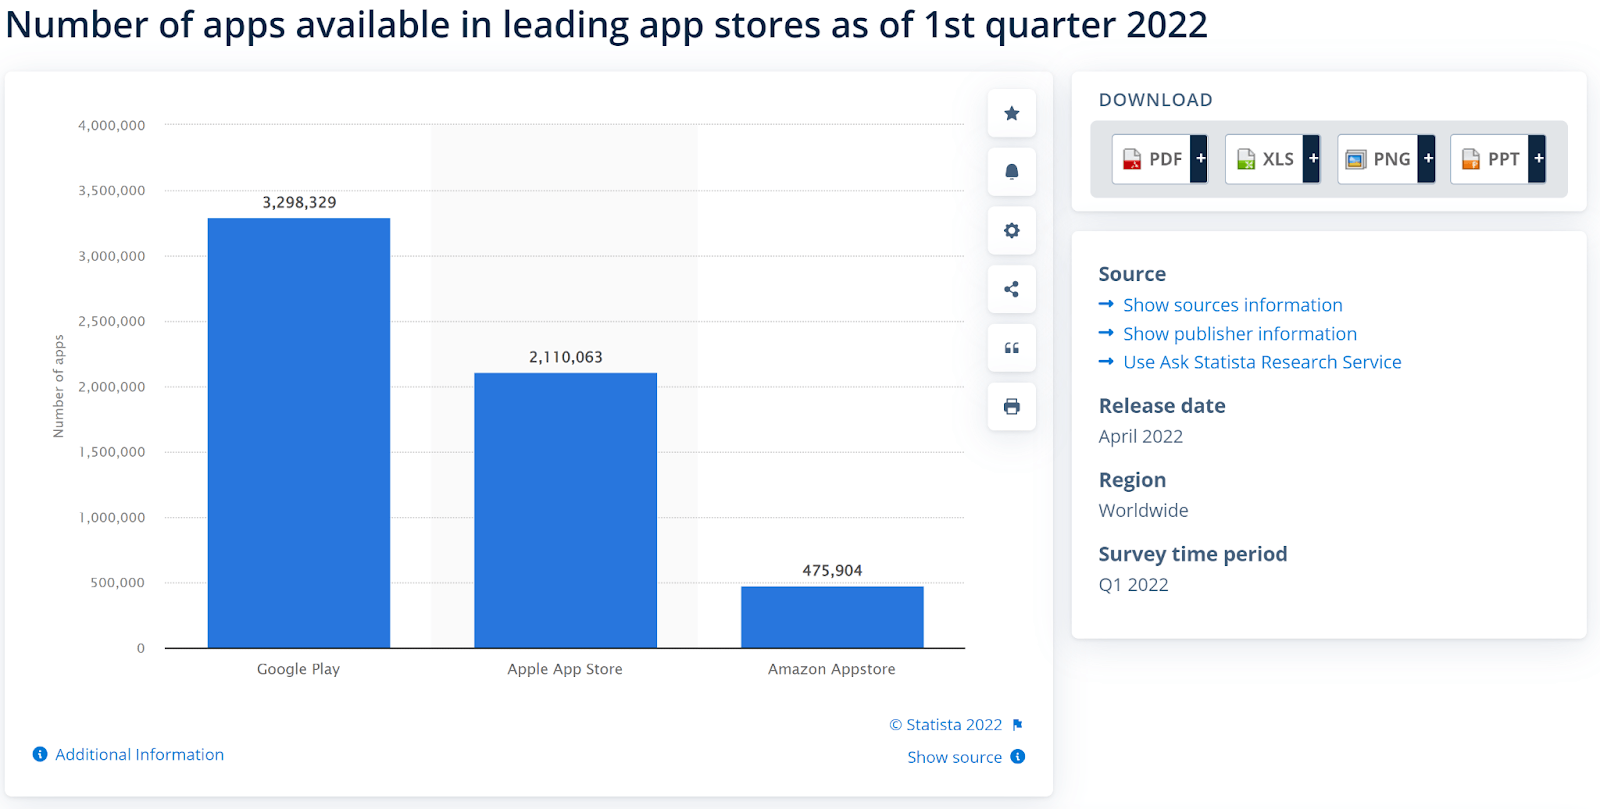
Task: Click the 4,000,000 axis tick label
Action: [111, 125]
